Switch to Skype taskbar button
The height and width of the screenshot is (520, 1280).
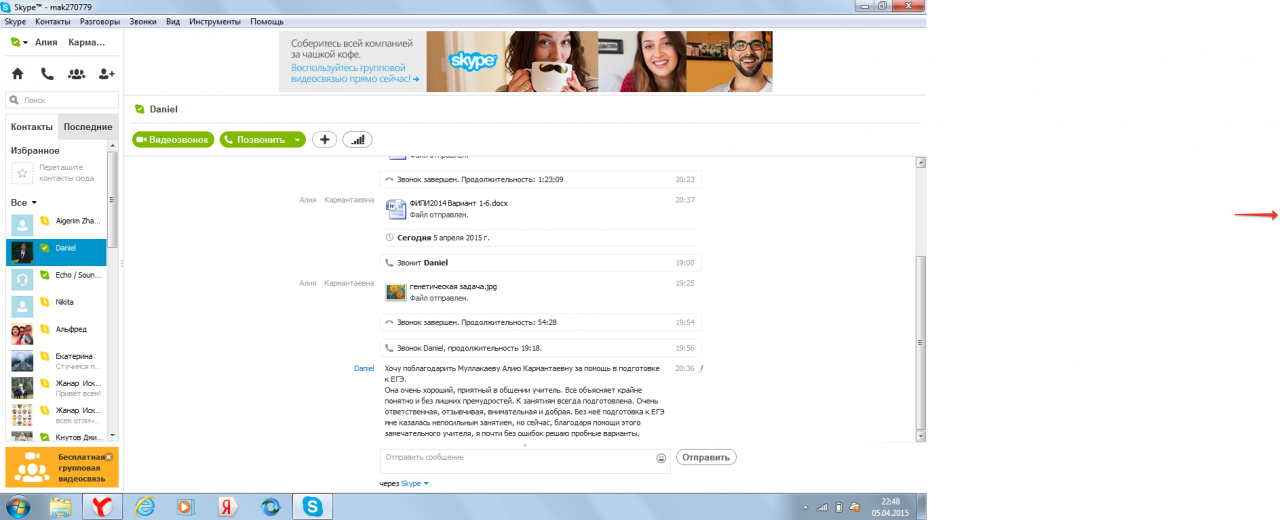(312, 506)
